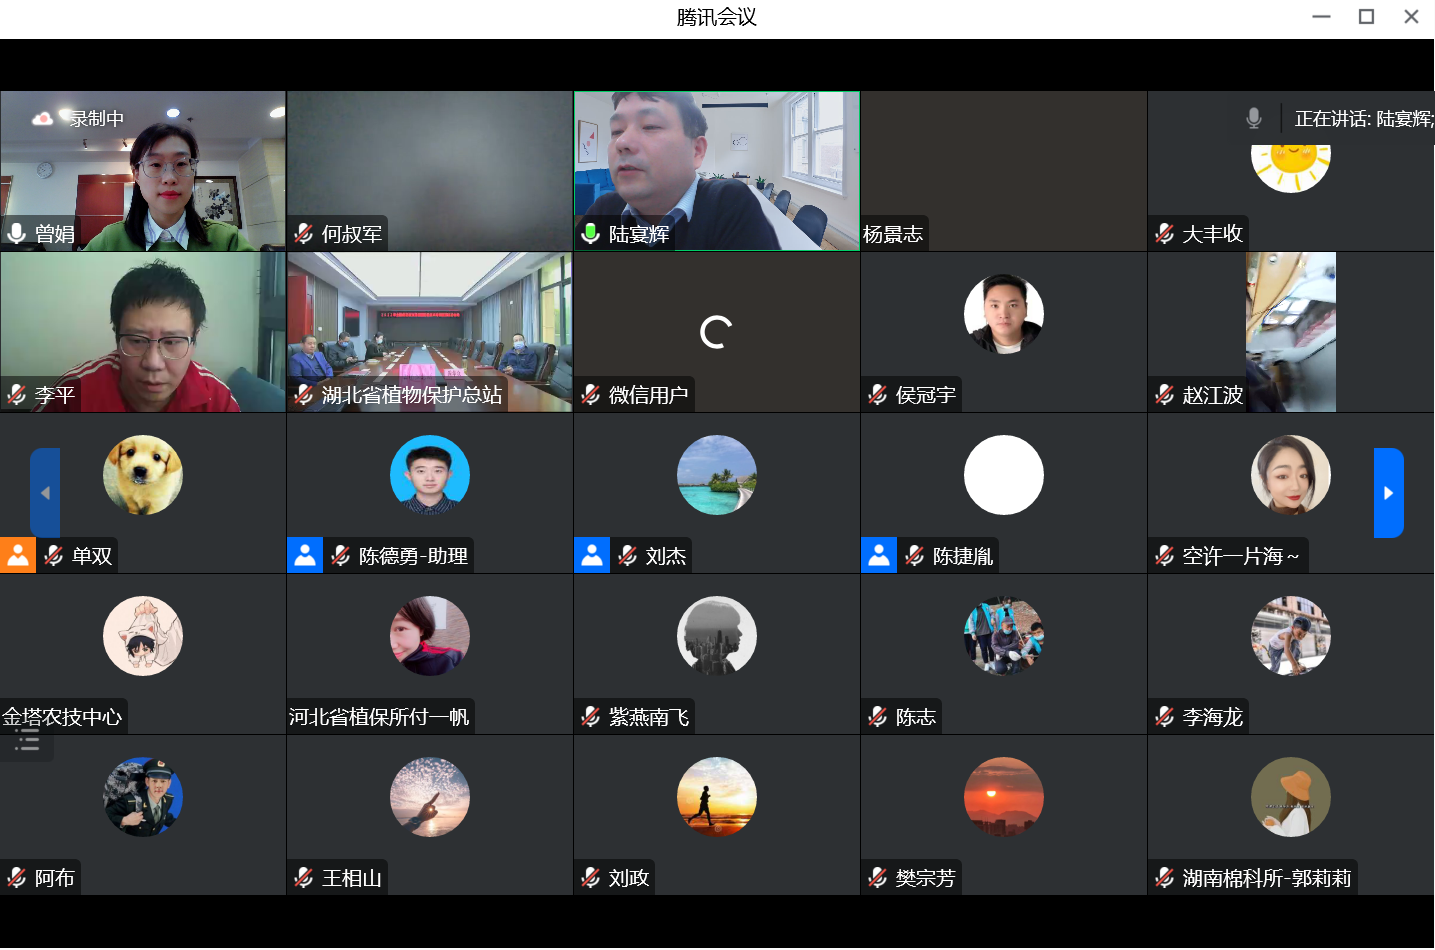
Task: Click 陈德勇-助理's portrait avatar
Action: click(430, 475)
